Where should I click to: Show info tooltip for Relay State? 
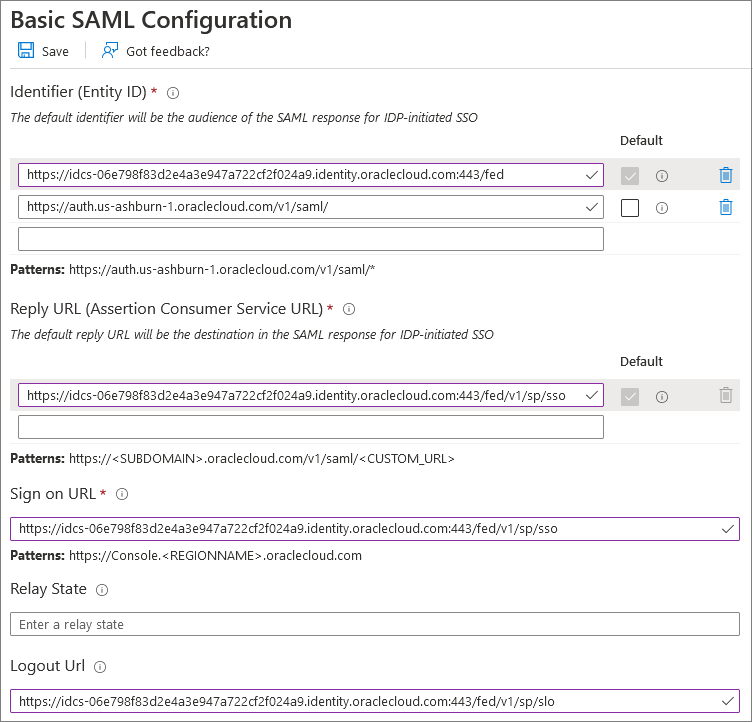[102, 590]
